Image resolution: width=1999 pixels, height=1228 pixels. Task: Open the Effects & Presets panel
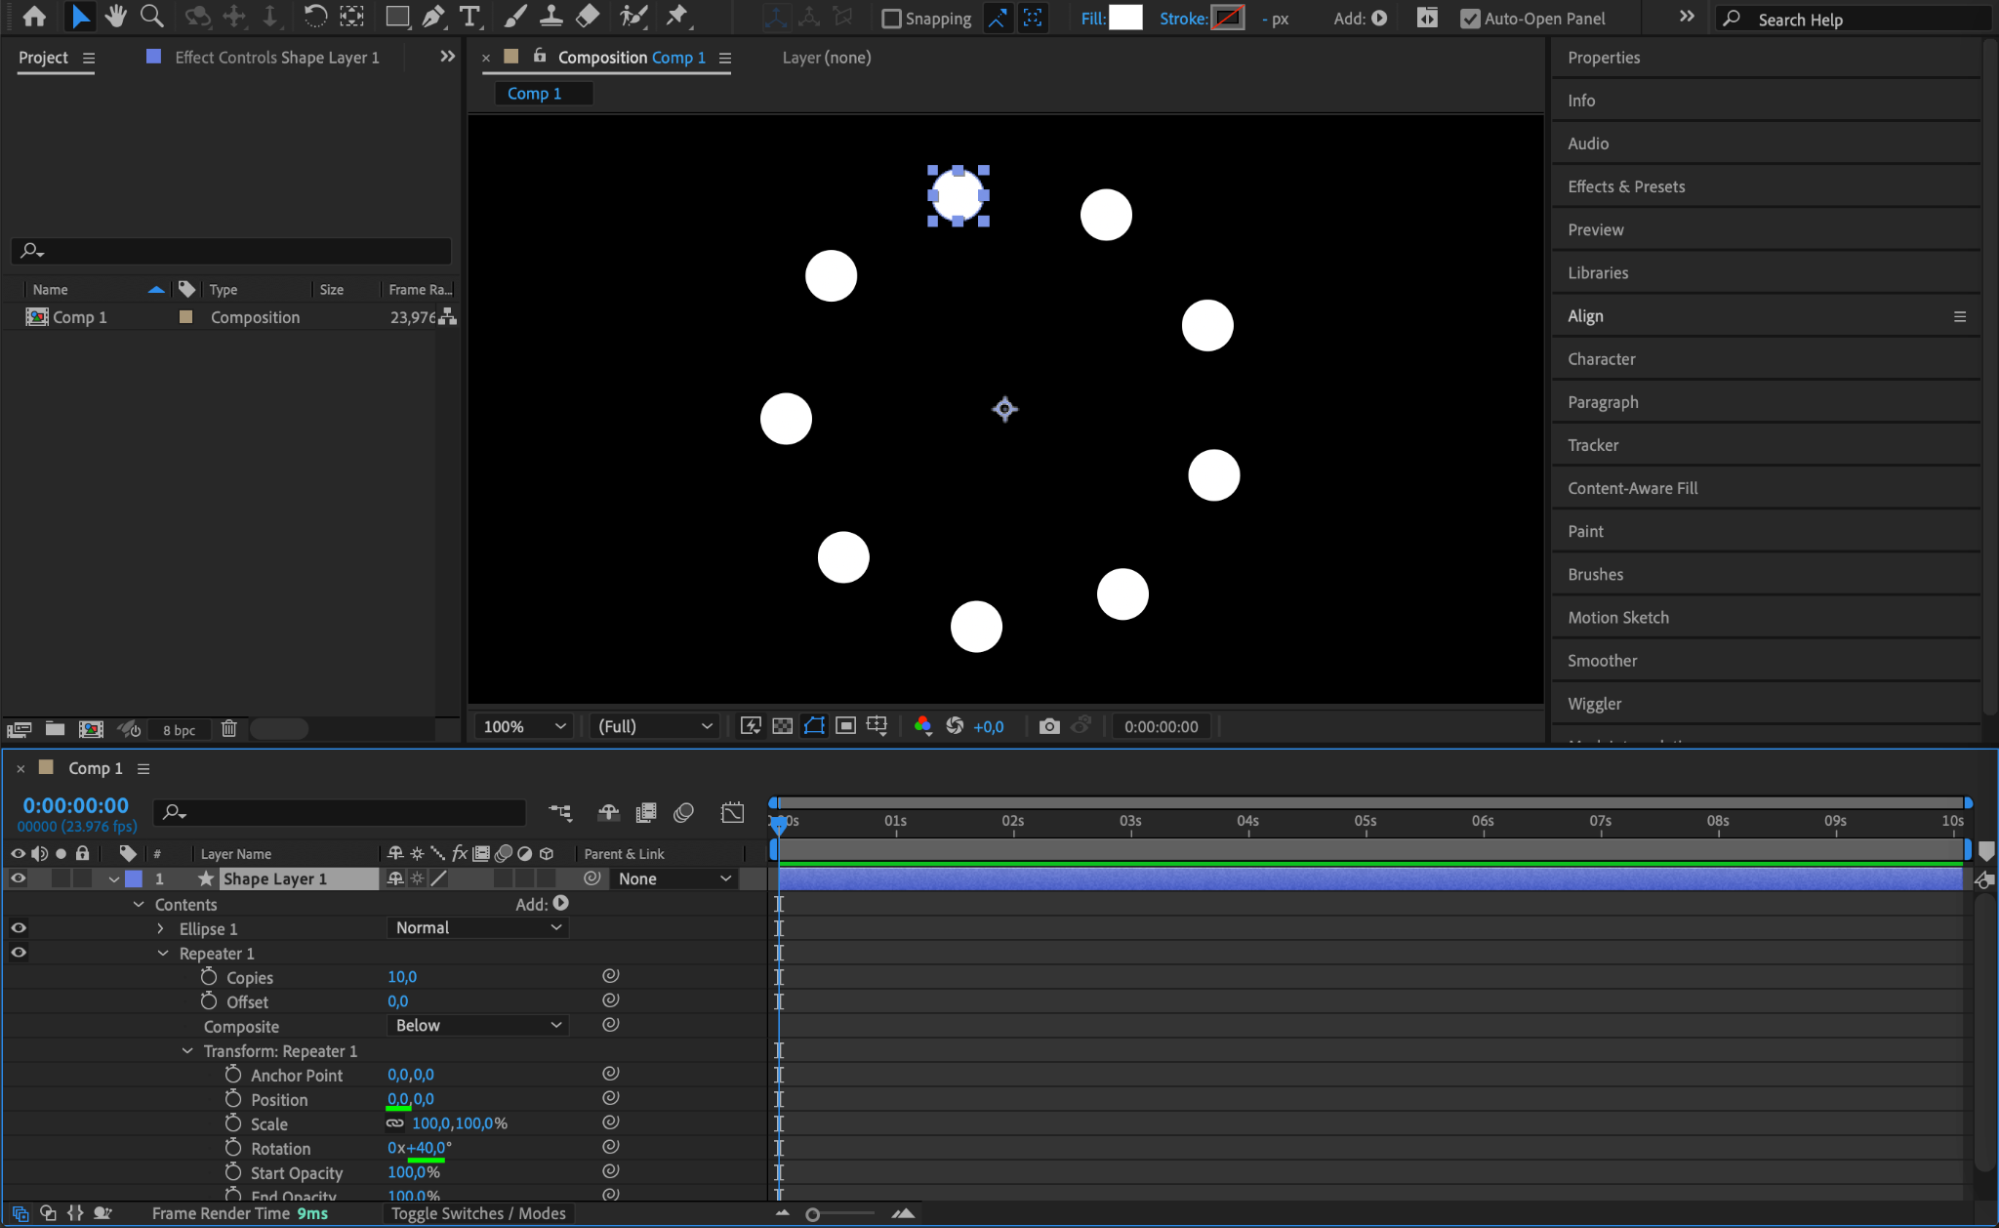(1626, 187)
